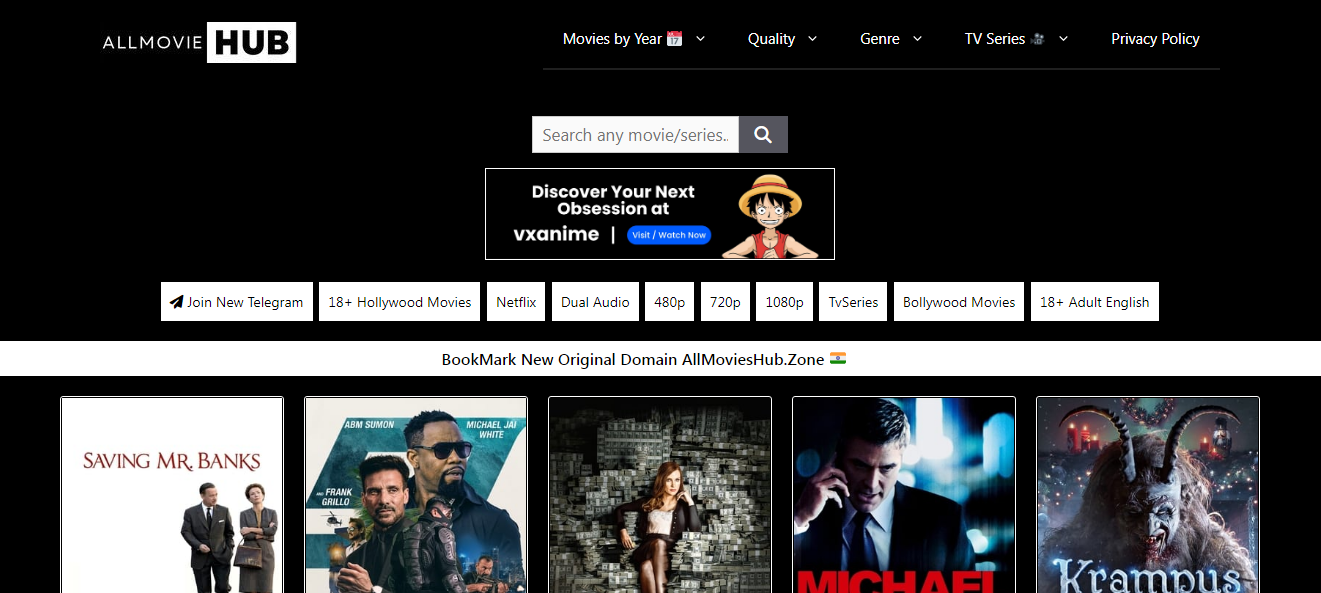
Task: Open the Bollywood Movies category
Action: pos(959,302)
